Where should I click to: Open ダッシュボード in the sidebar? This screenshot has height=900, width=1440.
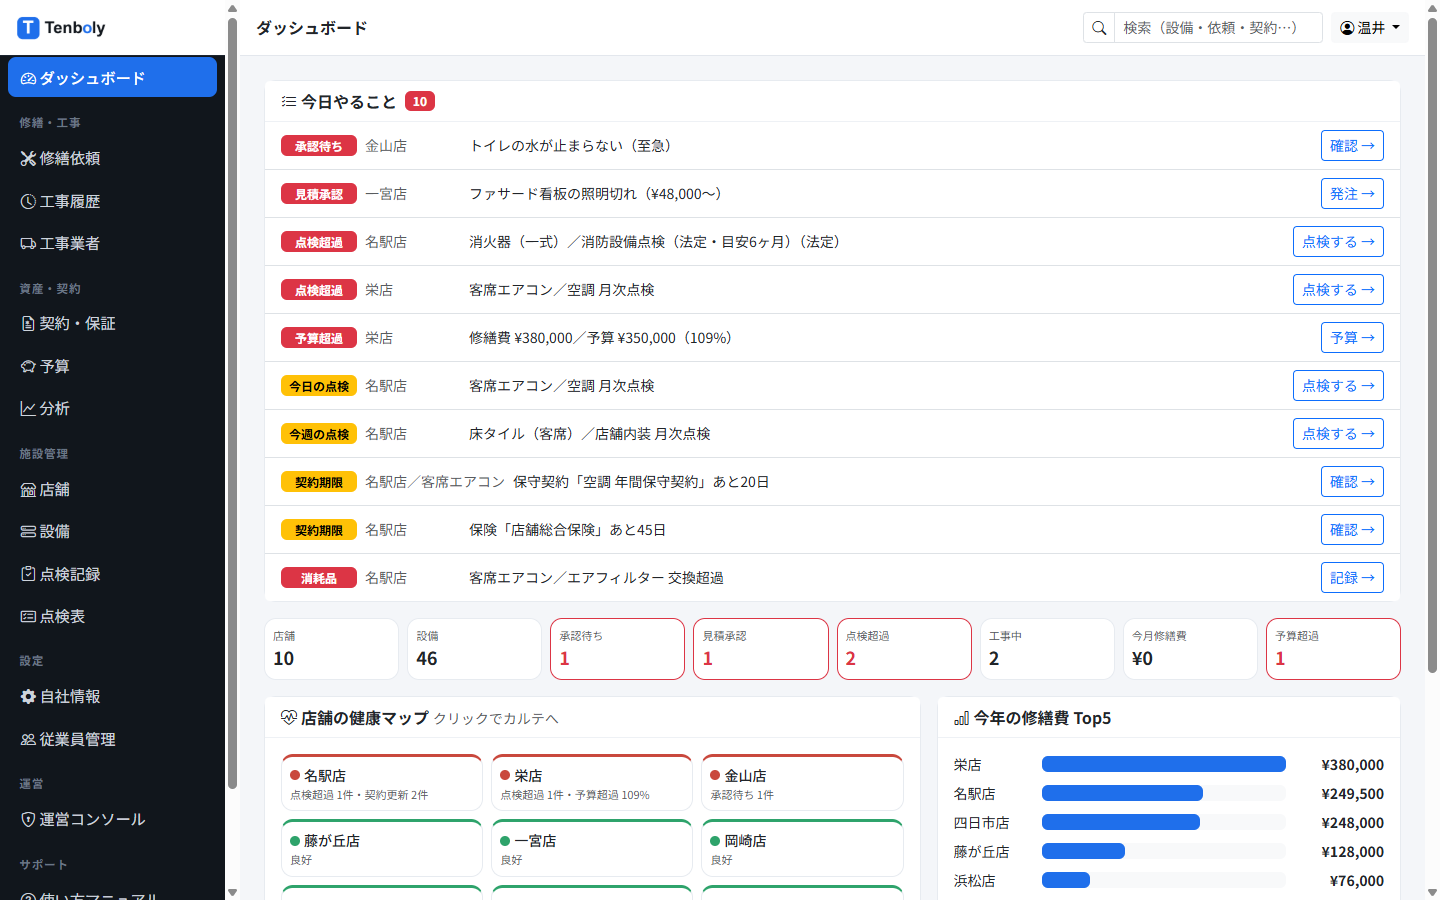tap(112, 77)
